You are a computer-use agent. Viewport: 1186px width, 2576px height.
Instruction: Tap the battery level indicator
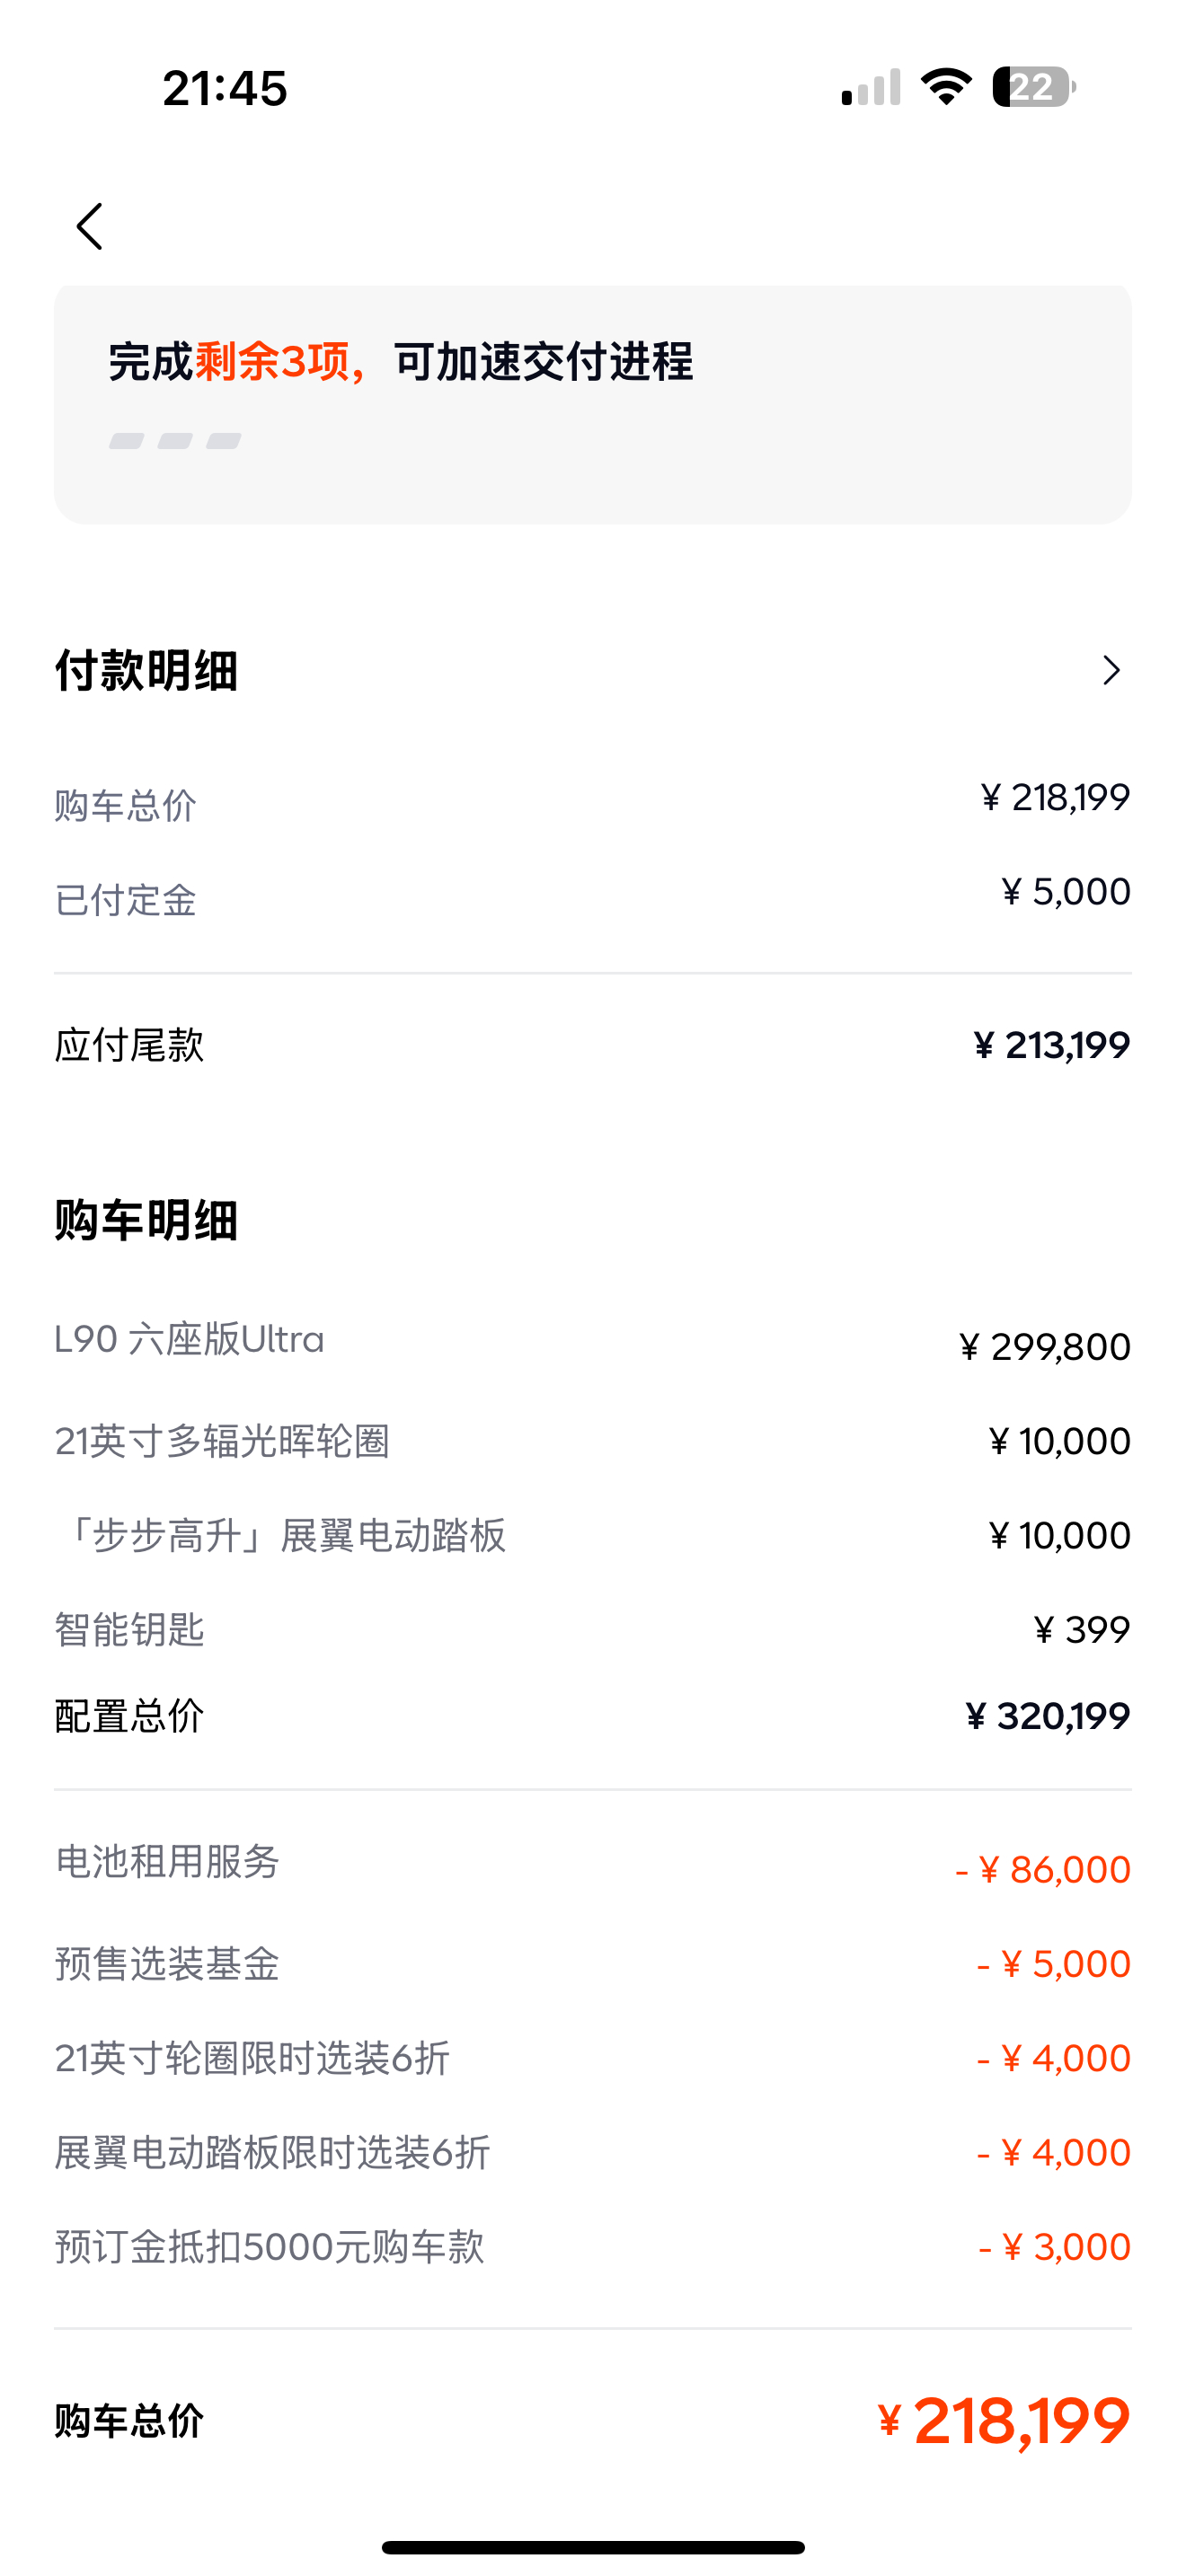pos(1034,87)
